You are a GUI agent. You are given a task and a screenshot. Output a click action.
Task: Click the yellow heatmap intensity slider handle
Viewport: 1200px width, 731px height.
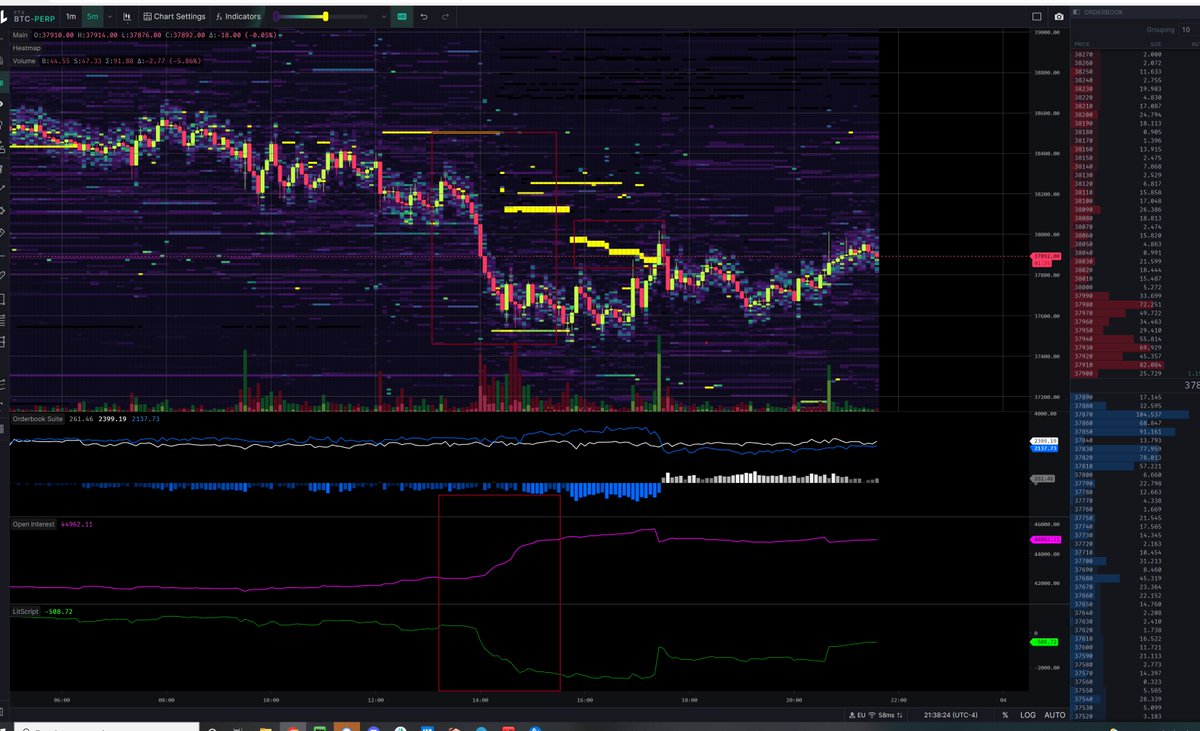point(326,17)
